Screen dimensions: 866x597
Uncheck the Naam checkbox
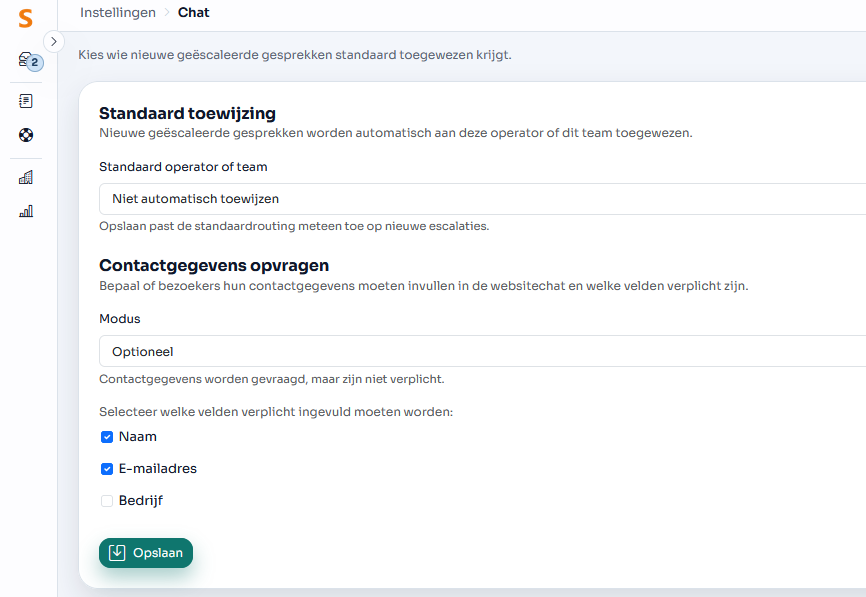click(x=107, y=436)
